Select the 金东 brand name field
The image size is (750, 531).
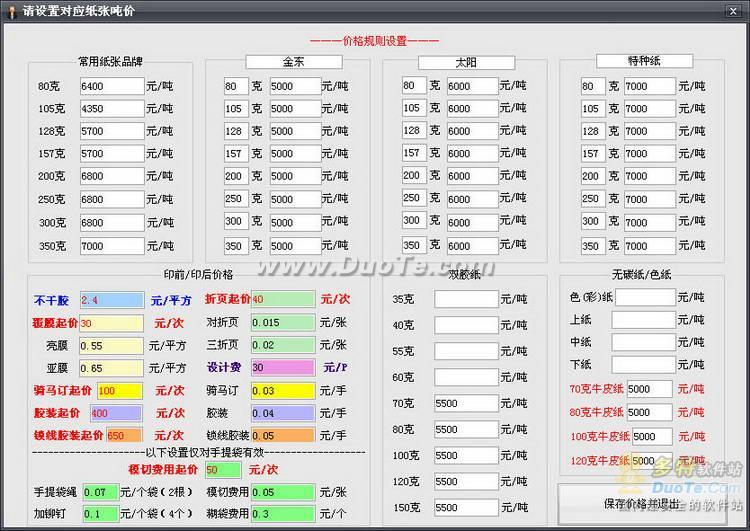point(294,62)
